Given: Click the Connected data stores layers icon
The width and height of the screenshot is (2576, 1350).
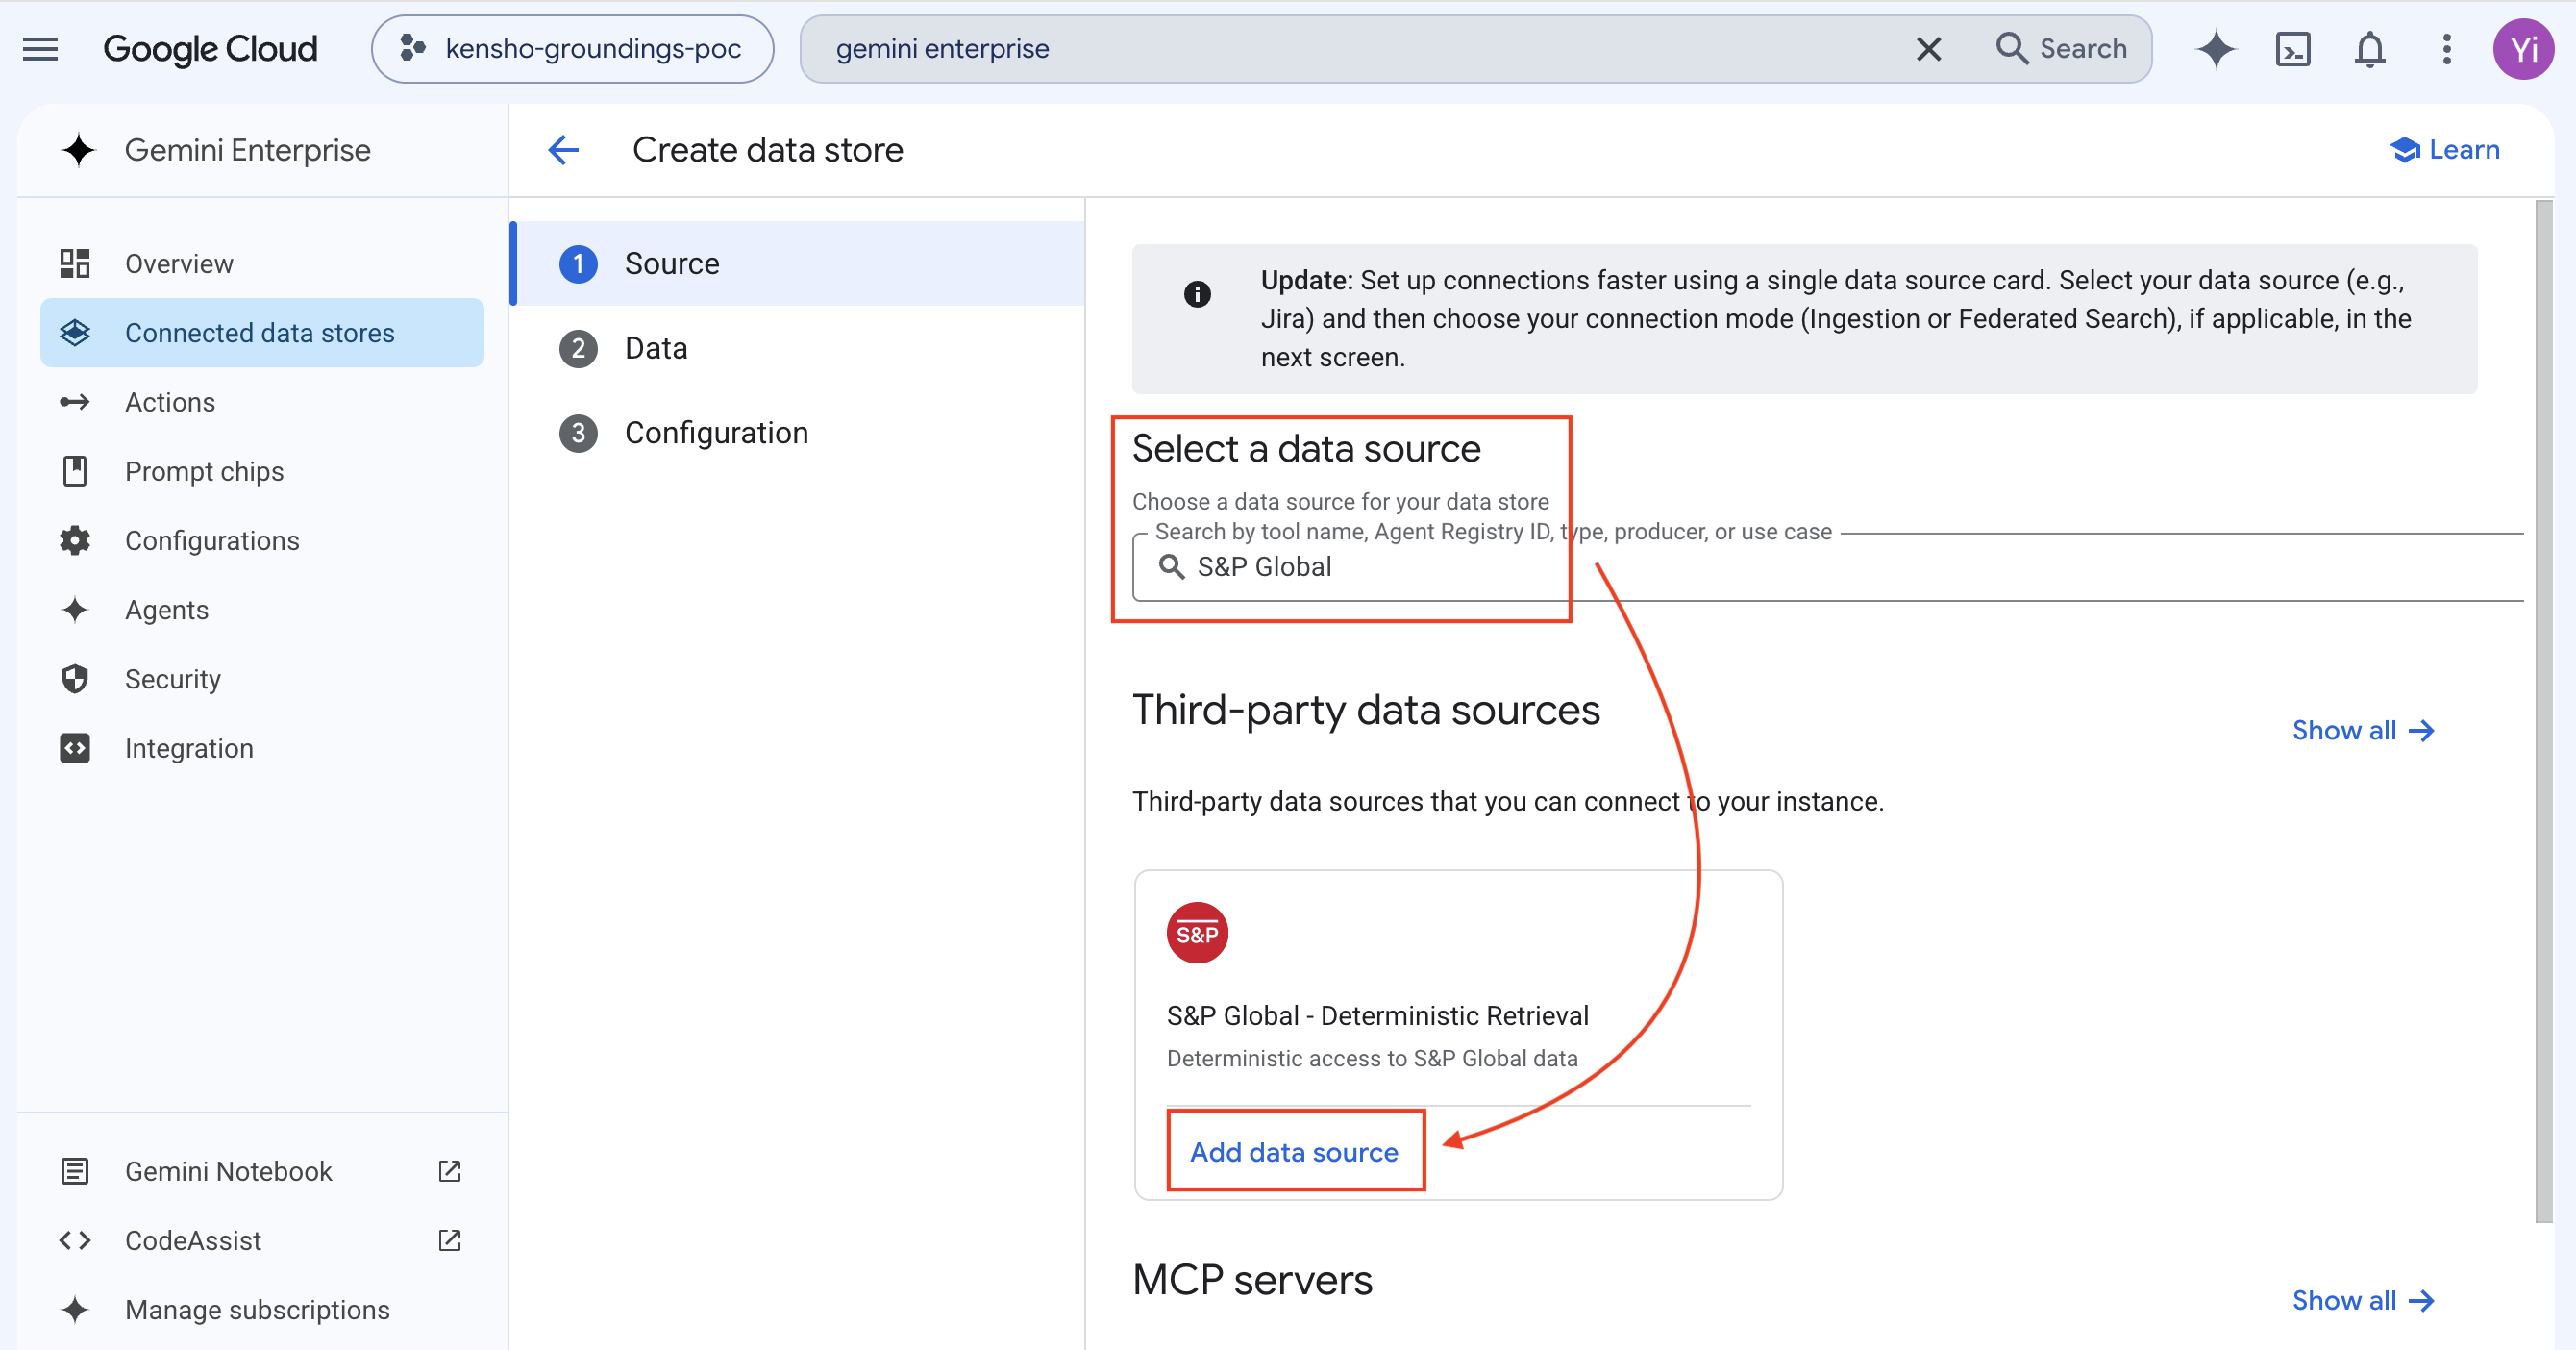Looking at the screenshot, I should 75,333.
